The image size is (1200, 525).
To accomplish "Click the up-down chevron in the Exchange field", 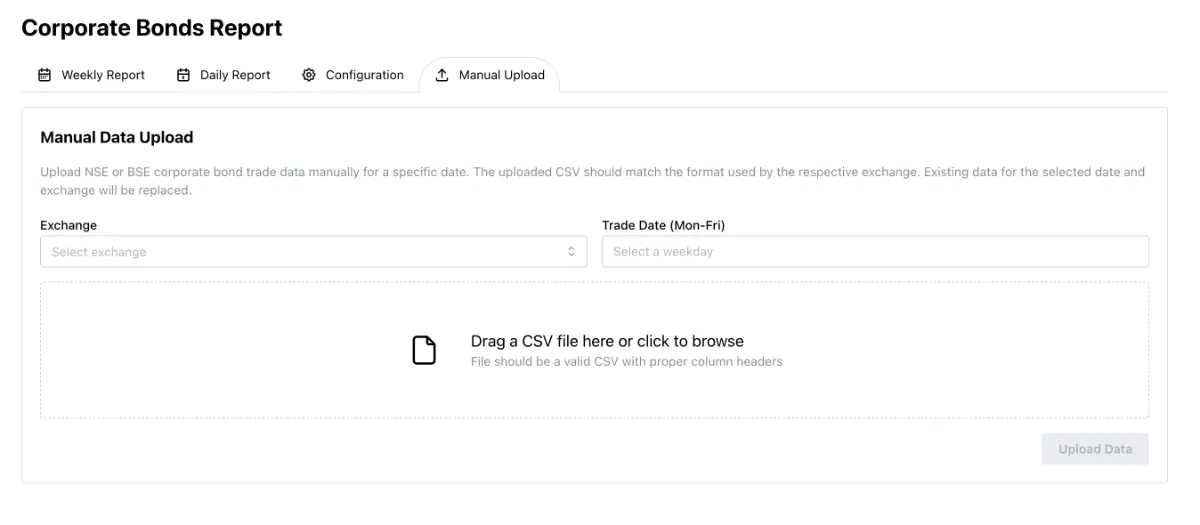I will (571, 252).
